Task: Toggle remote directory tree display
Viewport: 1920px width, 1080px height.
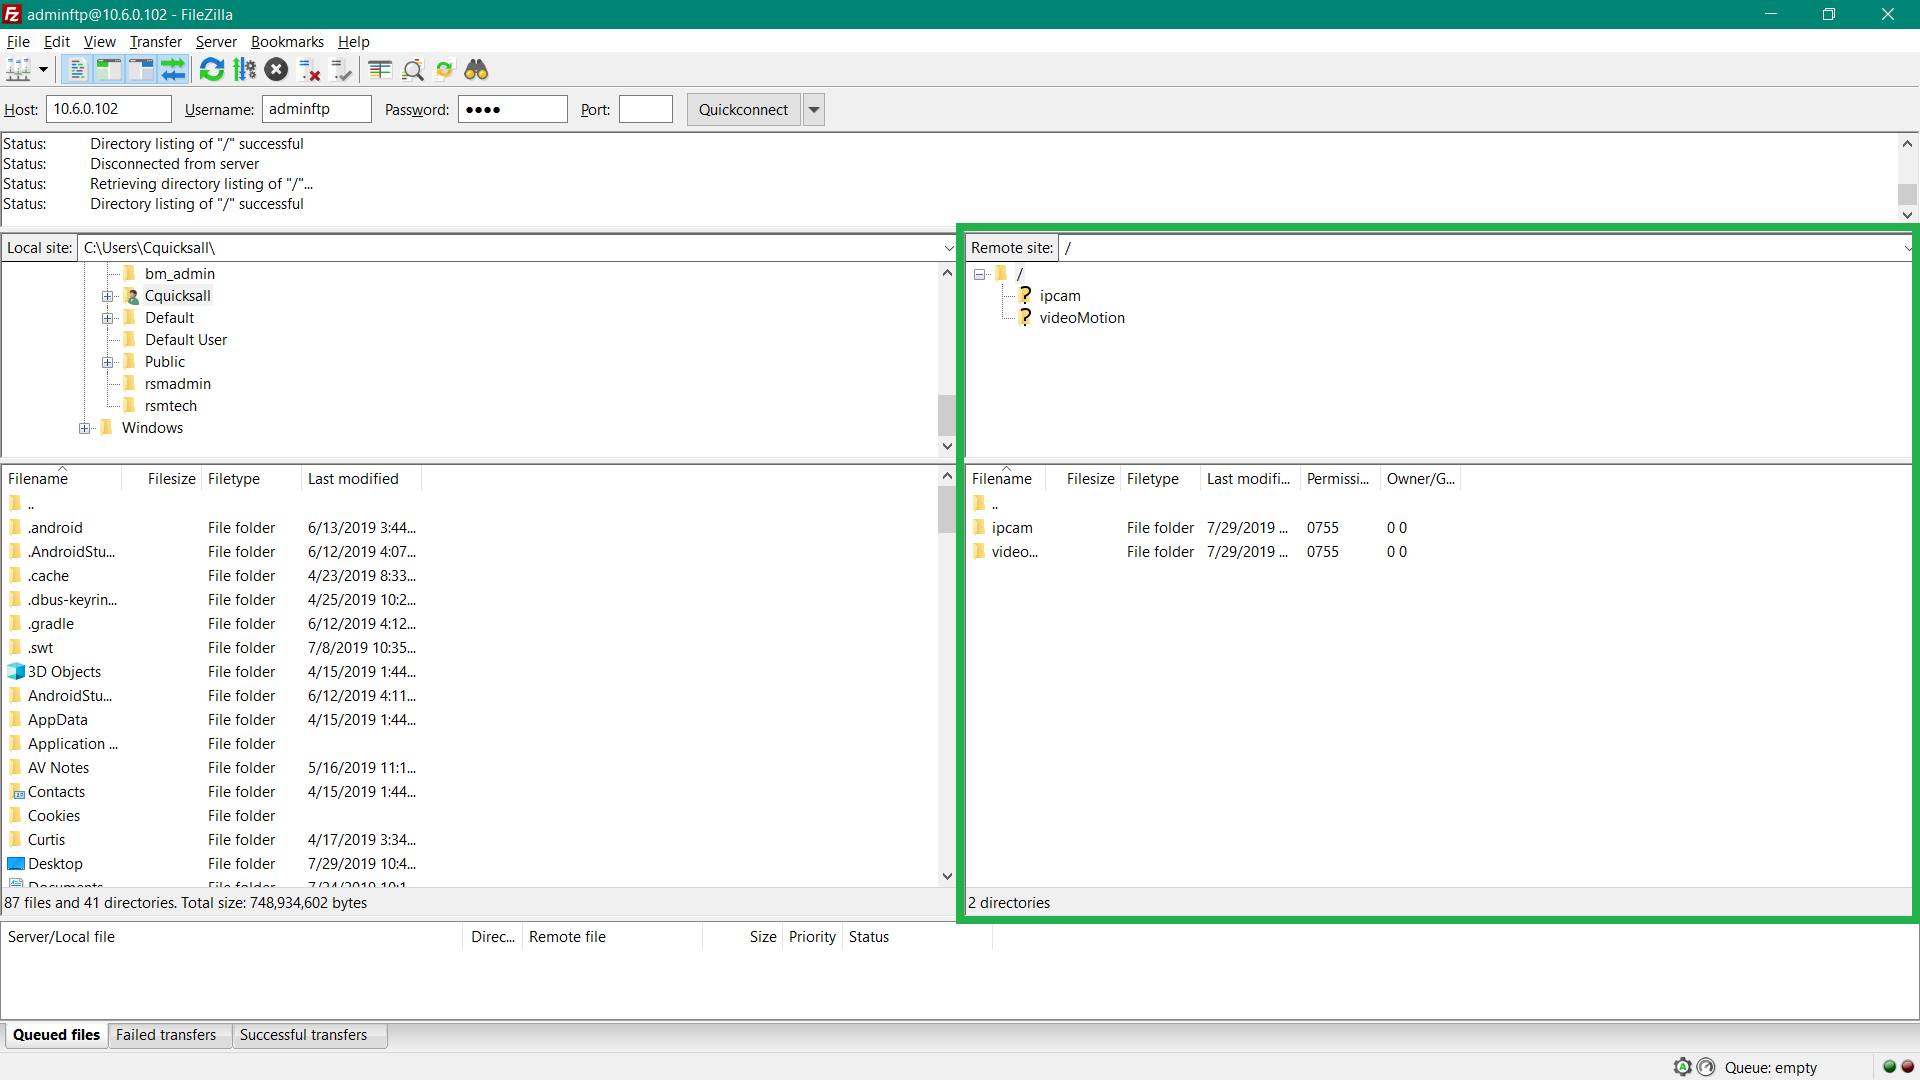Action: (x=141, y=70)
